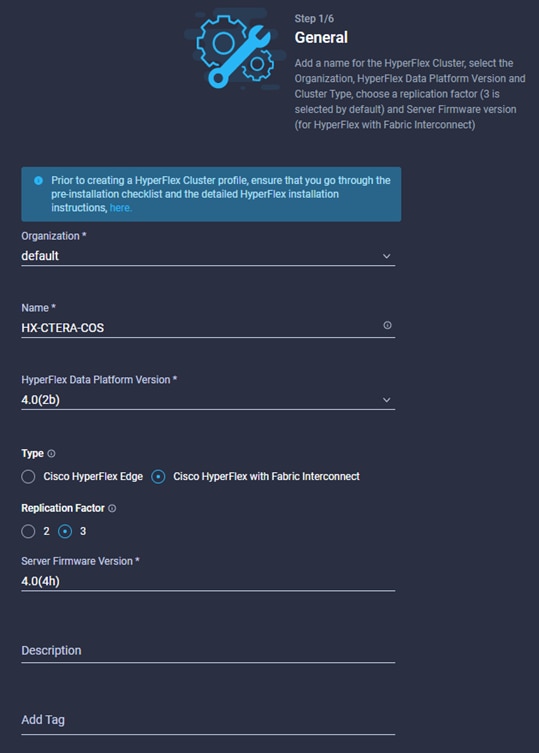Click the General step heading
This screenshot has width=539, height=753.
point(321,37)
